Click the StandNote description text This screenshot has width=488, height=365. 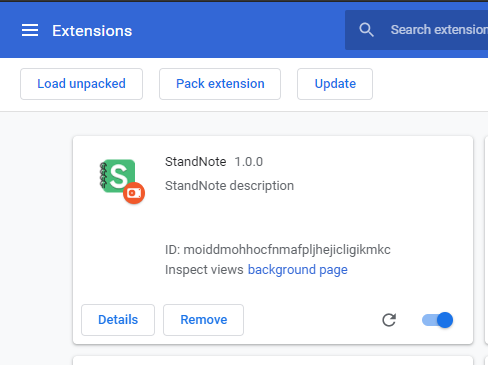[229, 186]
